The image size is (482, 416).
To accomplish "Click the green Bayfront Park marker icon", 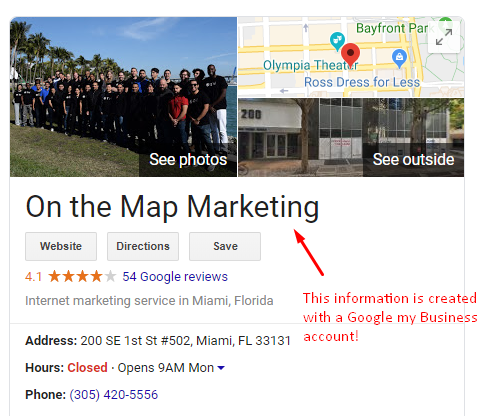I will coord(445,24).
